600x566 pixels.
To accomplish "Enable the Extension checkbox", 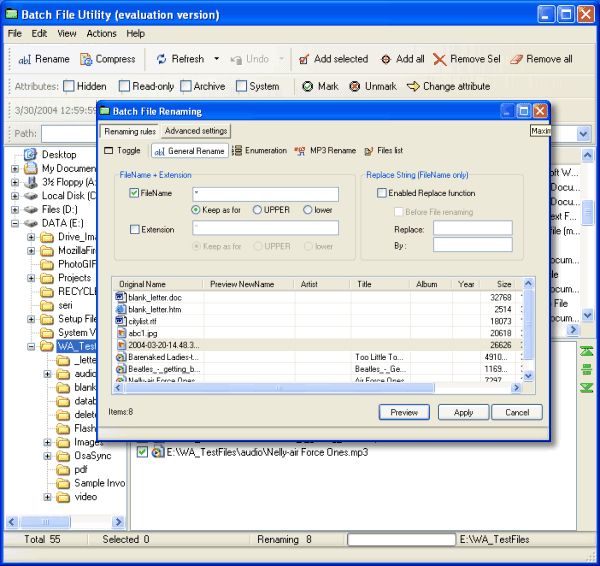I will coord(135,229).
